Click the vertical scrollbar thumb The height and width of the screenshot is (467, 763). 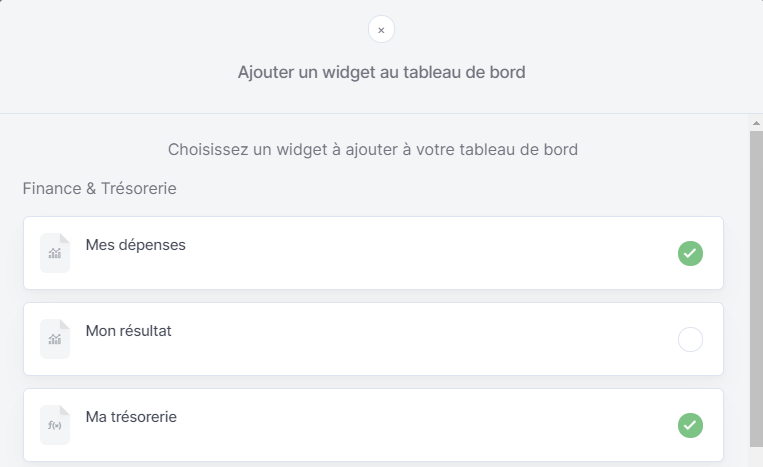(756, 288)
